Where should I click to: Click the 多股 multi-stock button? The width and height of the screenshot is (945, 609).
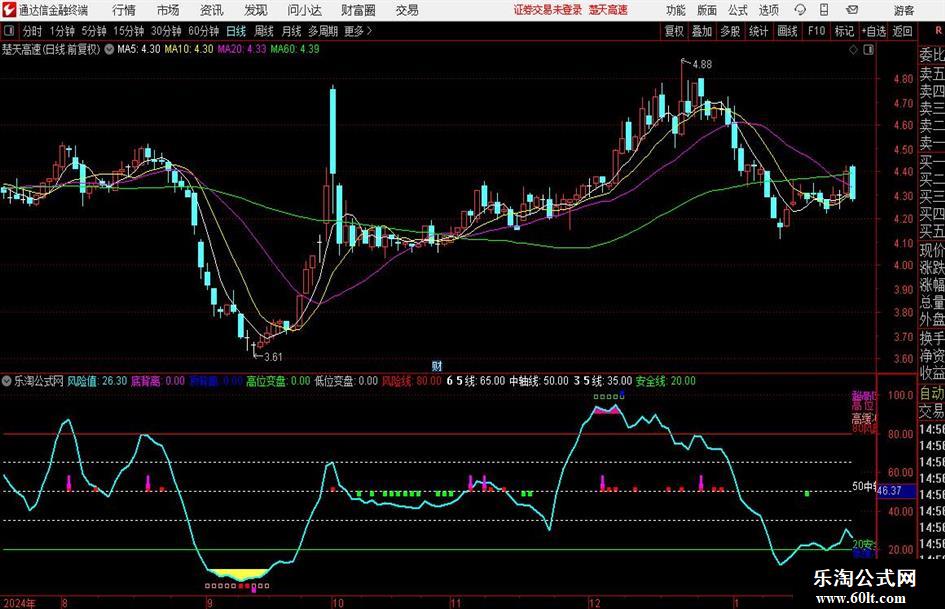(730, 31)
